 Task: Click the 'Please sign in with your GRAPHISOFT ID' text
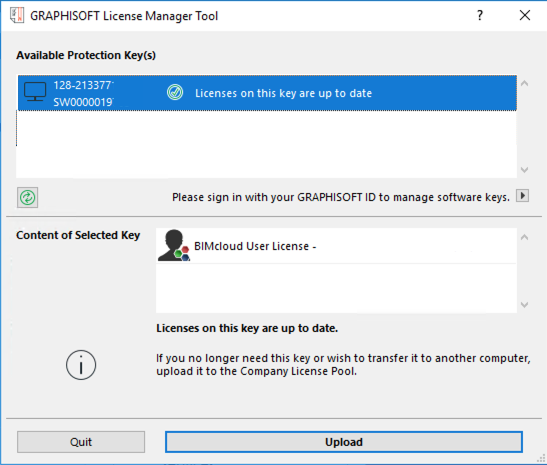point(340,197)
